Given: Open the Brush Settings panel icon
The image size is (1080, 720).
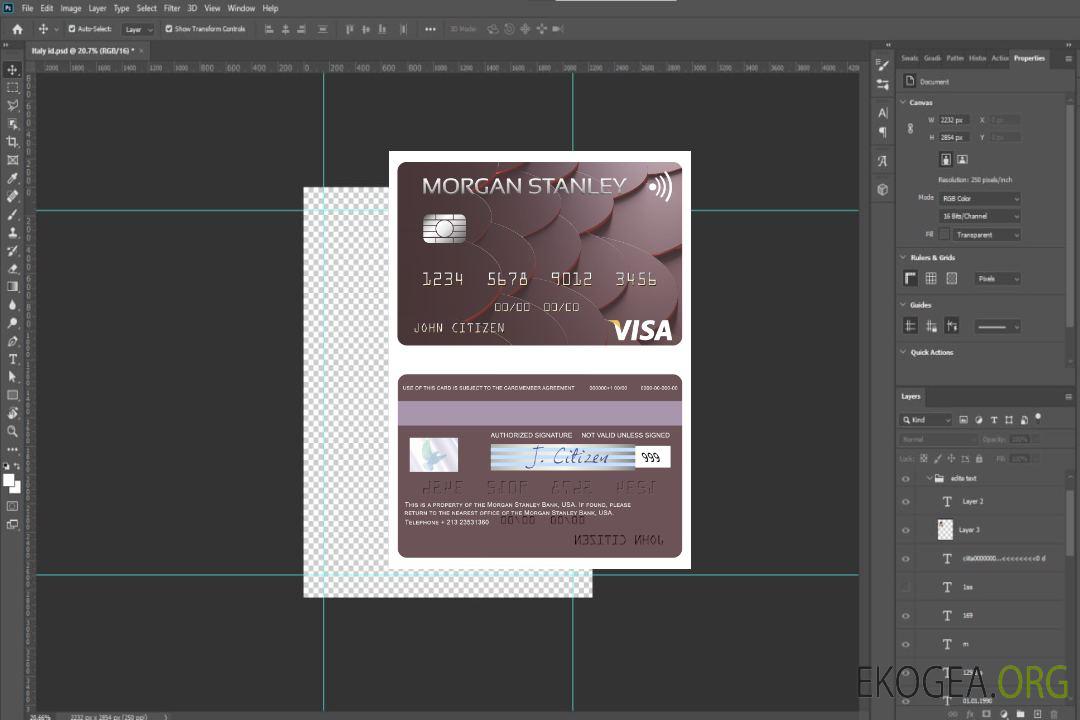Looking at the screenshot, I should click(x=882, y=65).
